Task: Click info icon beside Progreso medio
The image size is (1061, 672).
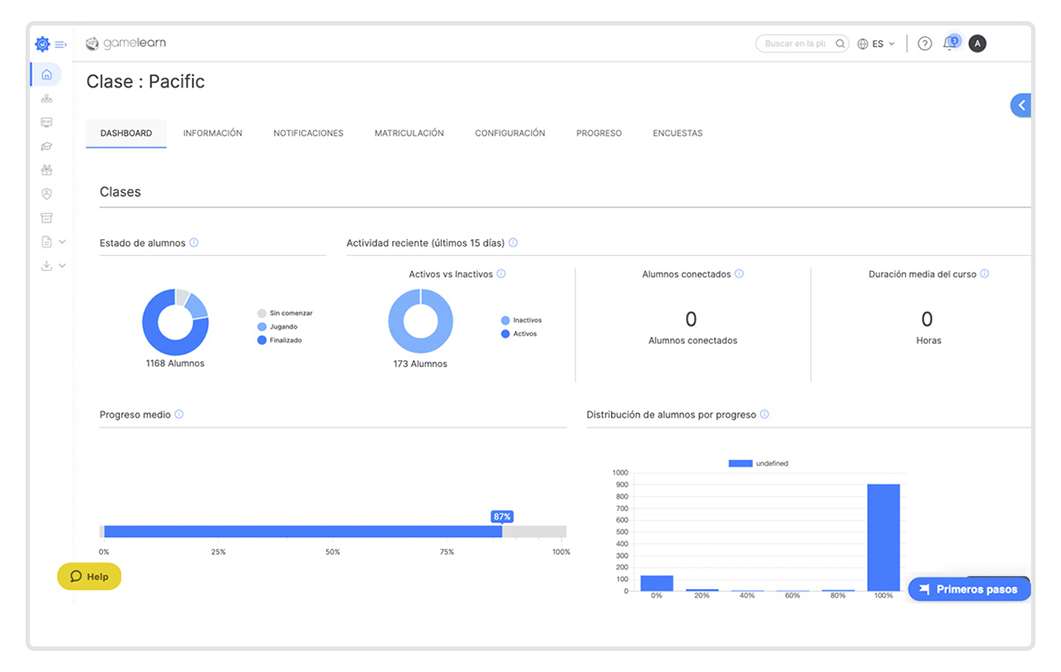Action: tap(179, 414)
